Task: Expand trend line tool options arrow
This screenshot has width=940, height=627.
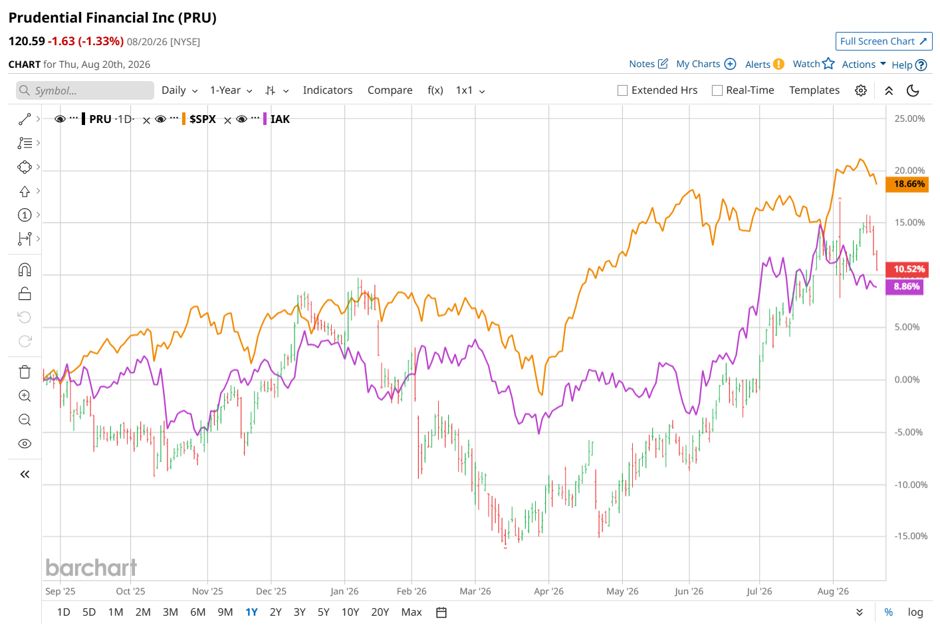Action: [x=38, y=119]
